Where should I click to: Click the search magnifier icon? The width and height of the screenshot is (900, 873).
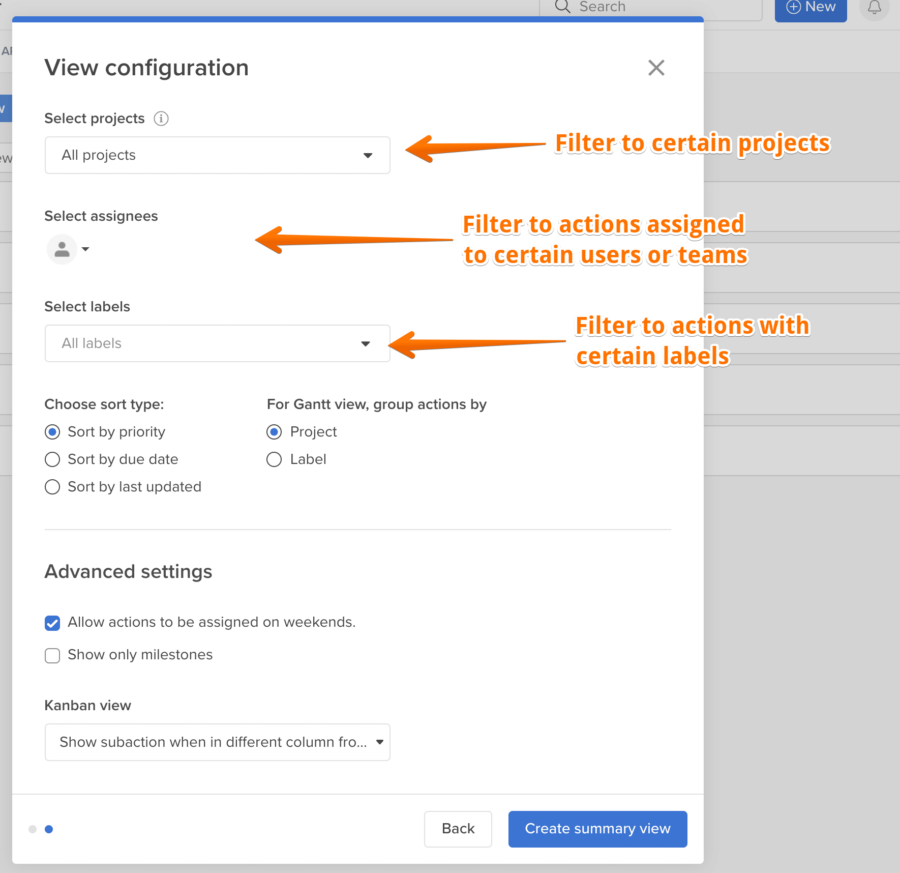click(562, 7)
